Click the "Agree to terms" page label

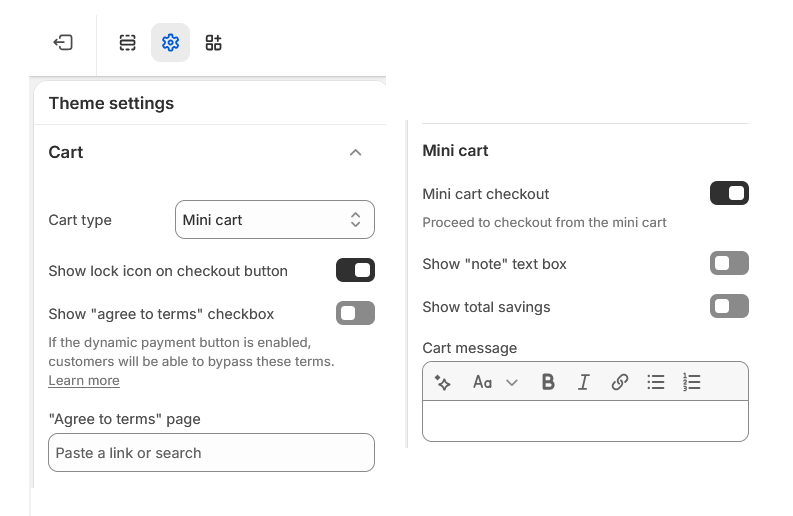click(124, 419)
